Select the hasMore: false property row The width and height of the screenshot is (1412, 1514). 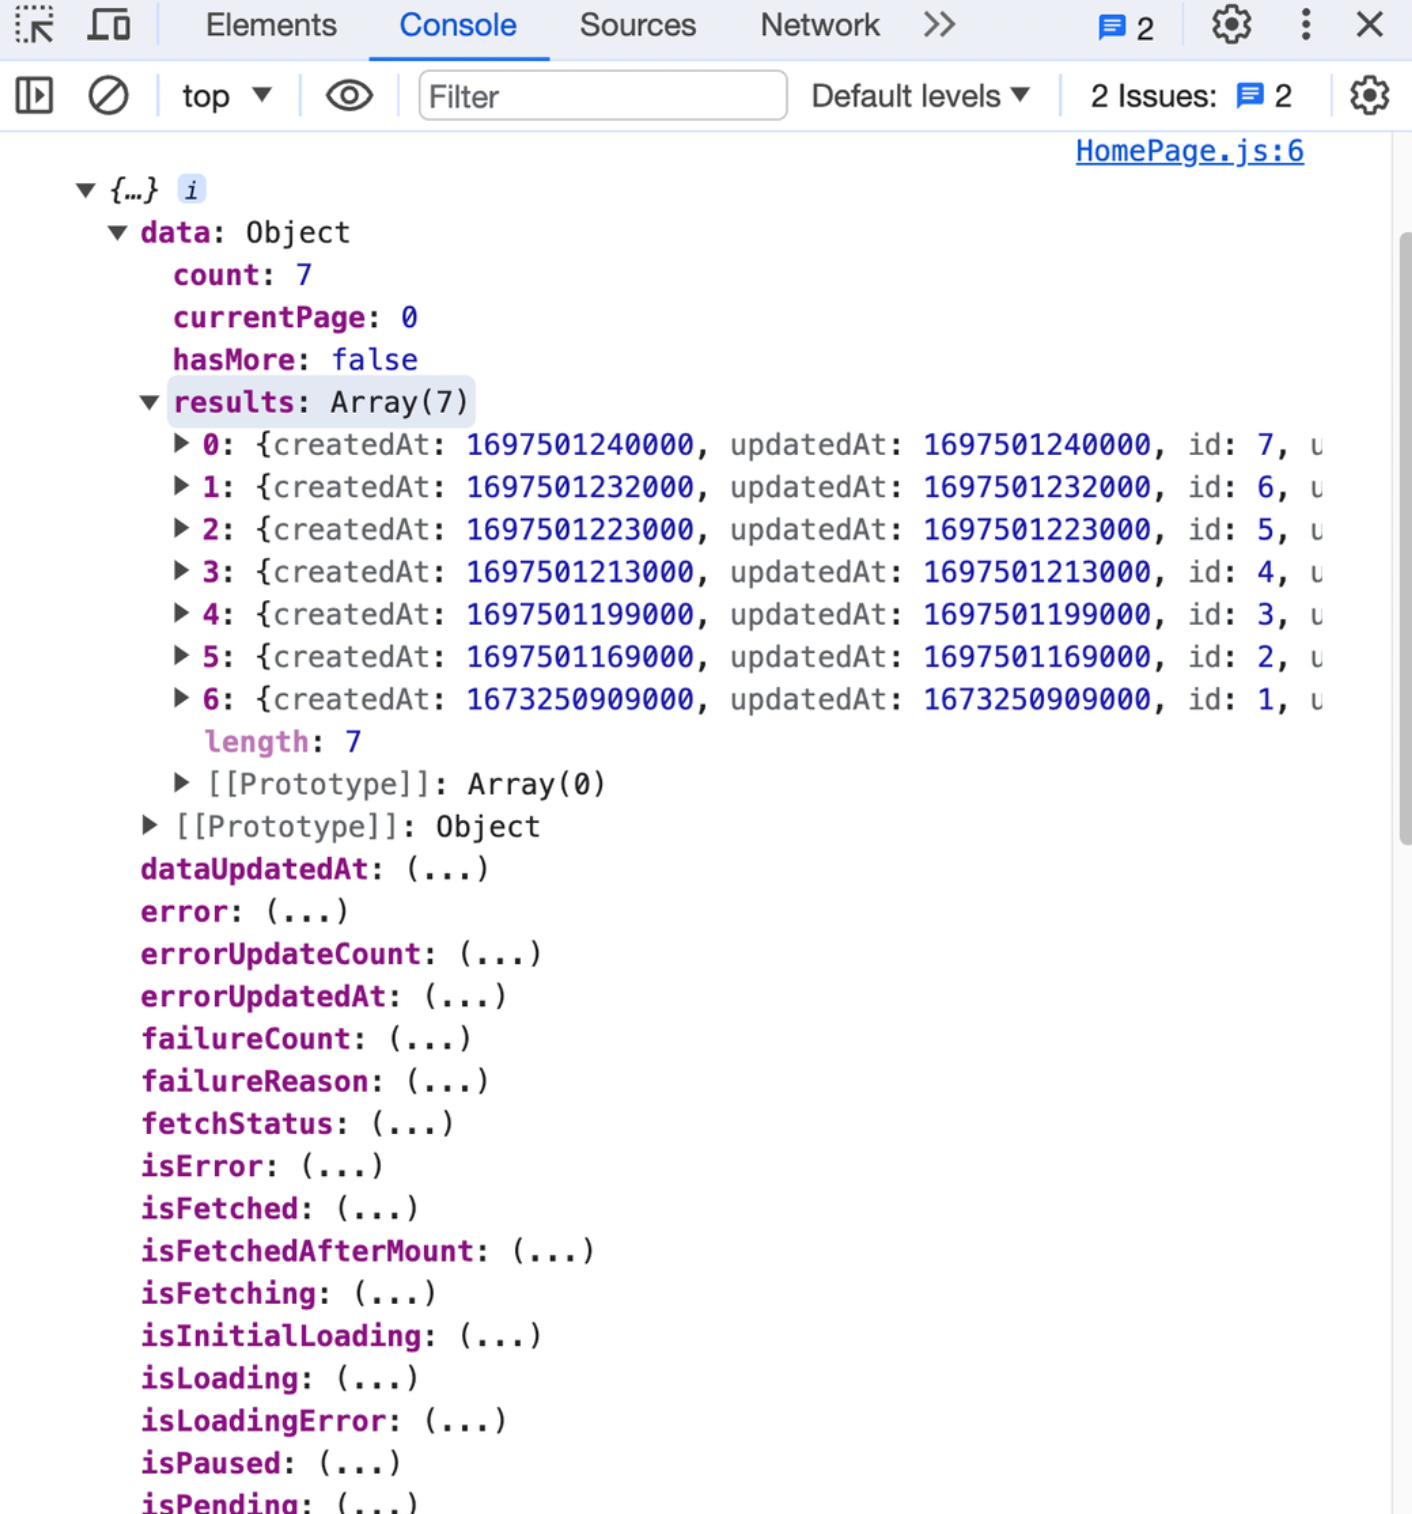click(295, 360)
